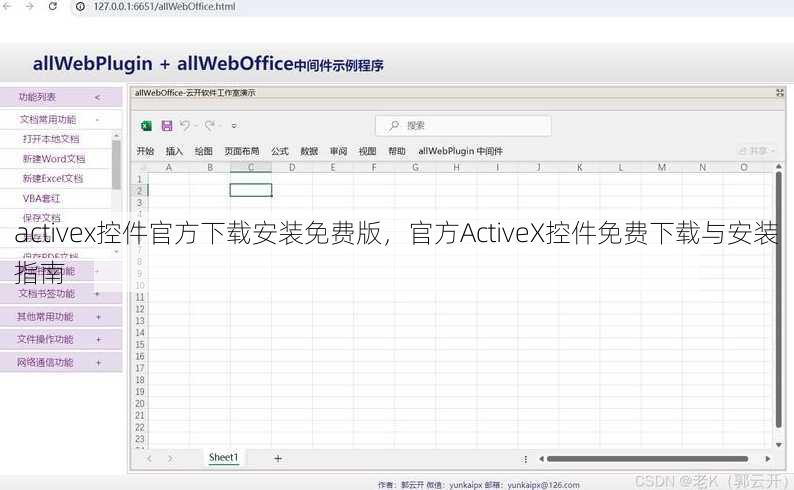The width and height of the screenshot is (794, 490).
Task: Click the Select All corner of the sheet
Action: pyautogui.click(x=140, y=167)
